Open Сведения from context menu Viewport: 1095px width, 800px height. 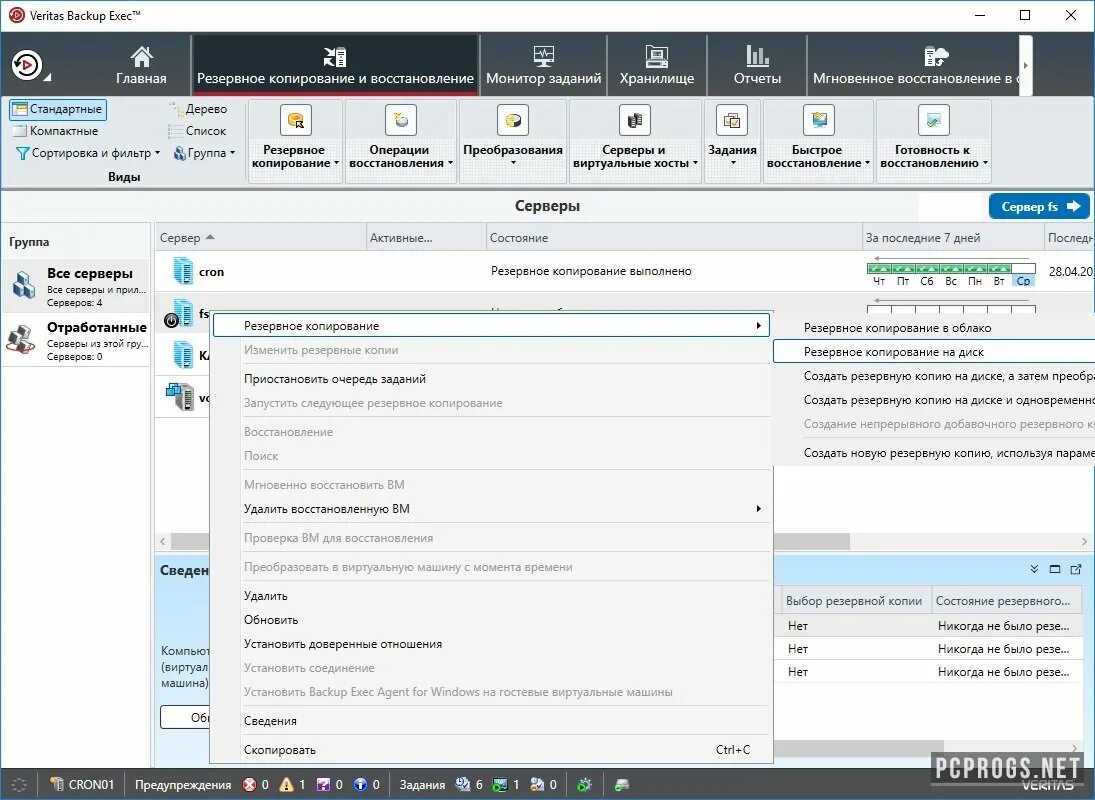click(x=270, y=721)
